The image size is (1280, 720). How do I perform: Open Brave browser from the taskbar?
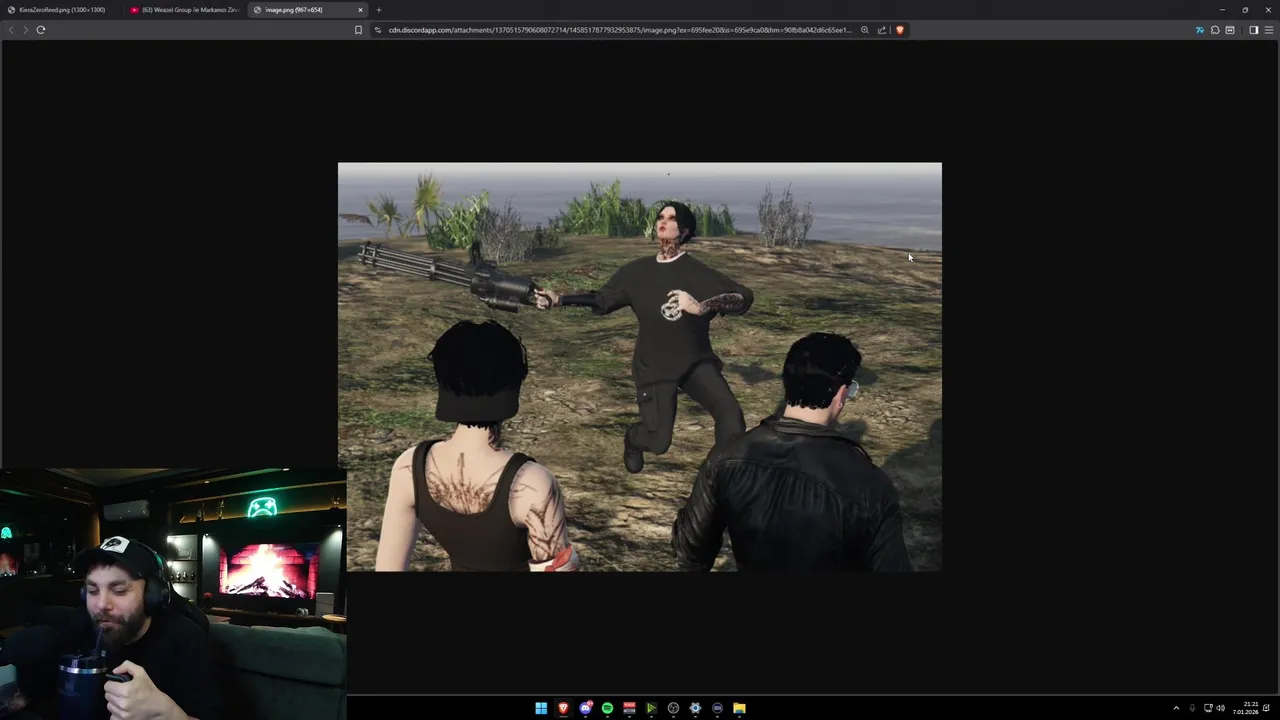click(x=563, y=708)
